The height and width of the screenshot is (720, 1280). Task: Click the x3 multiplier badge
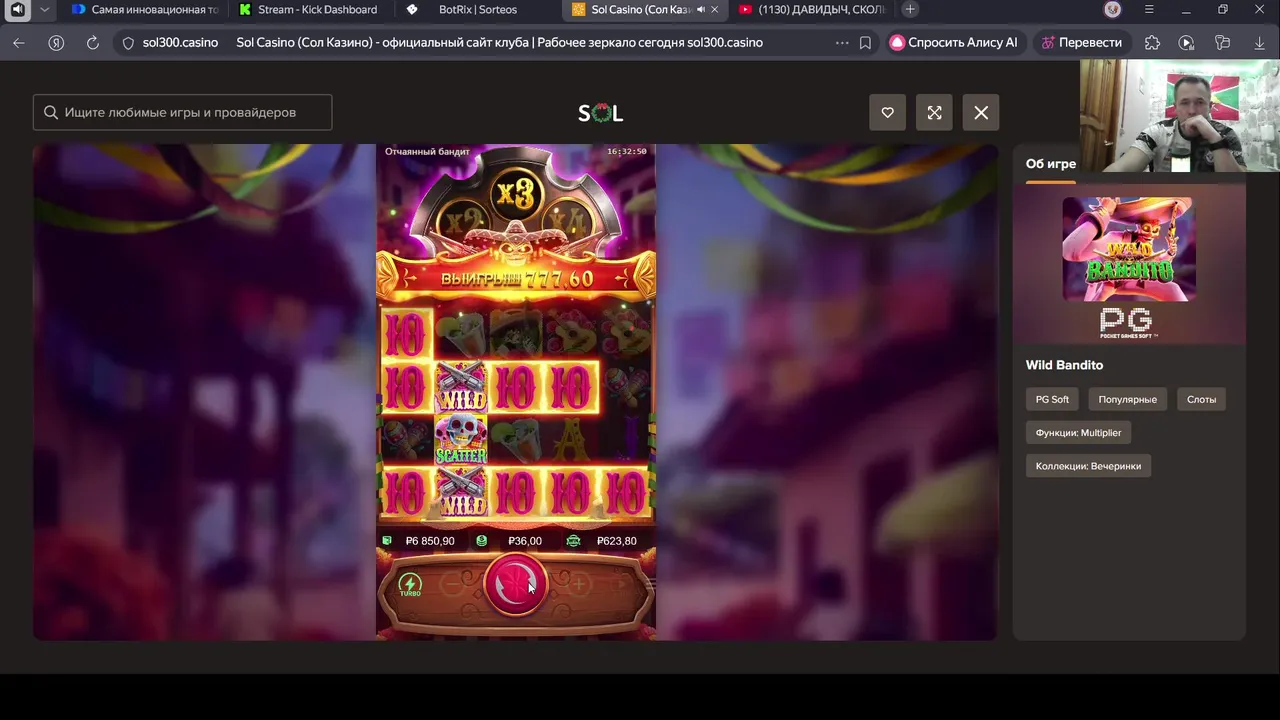(516, 195)
